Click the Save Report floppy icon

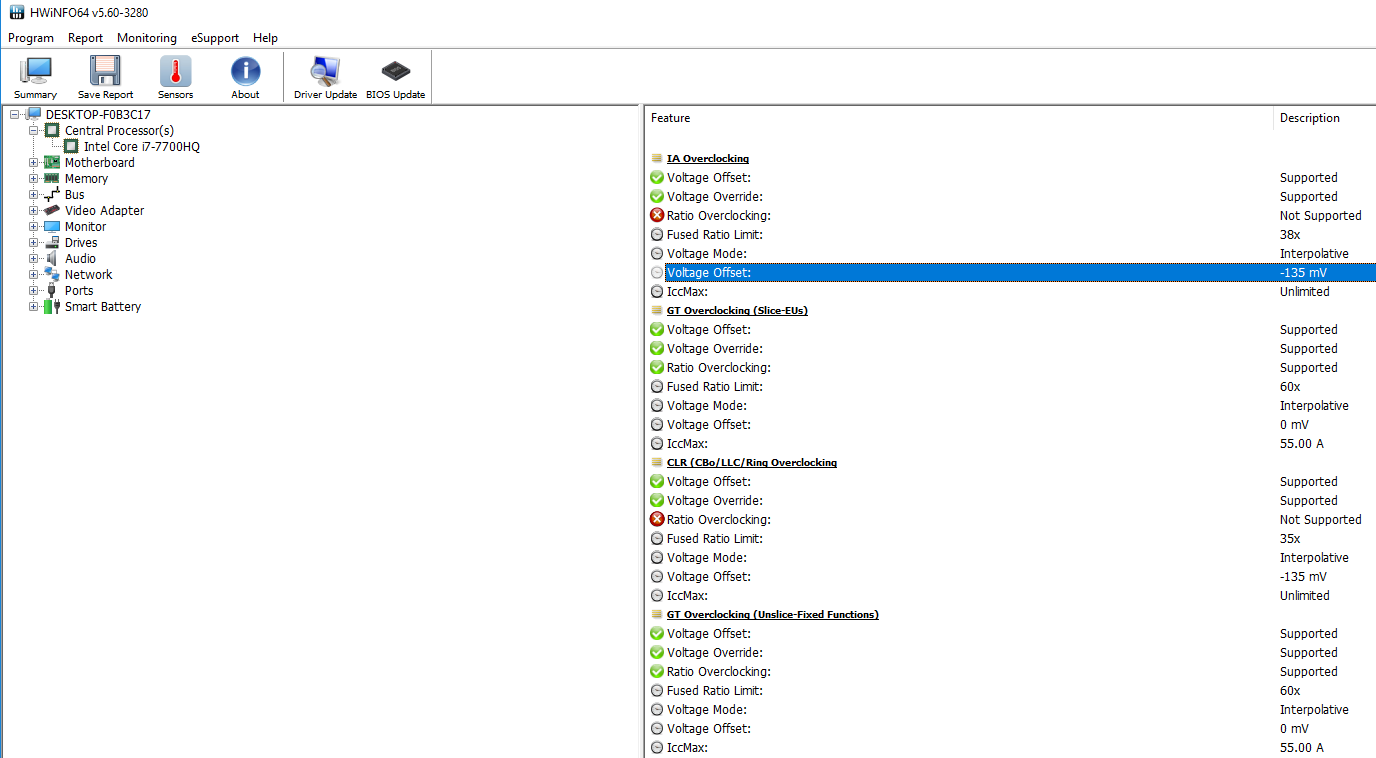[x=105, y=72]
